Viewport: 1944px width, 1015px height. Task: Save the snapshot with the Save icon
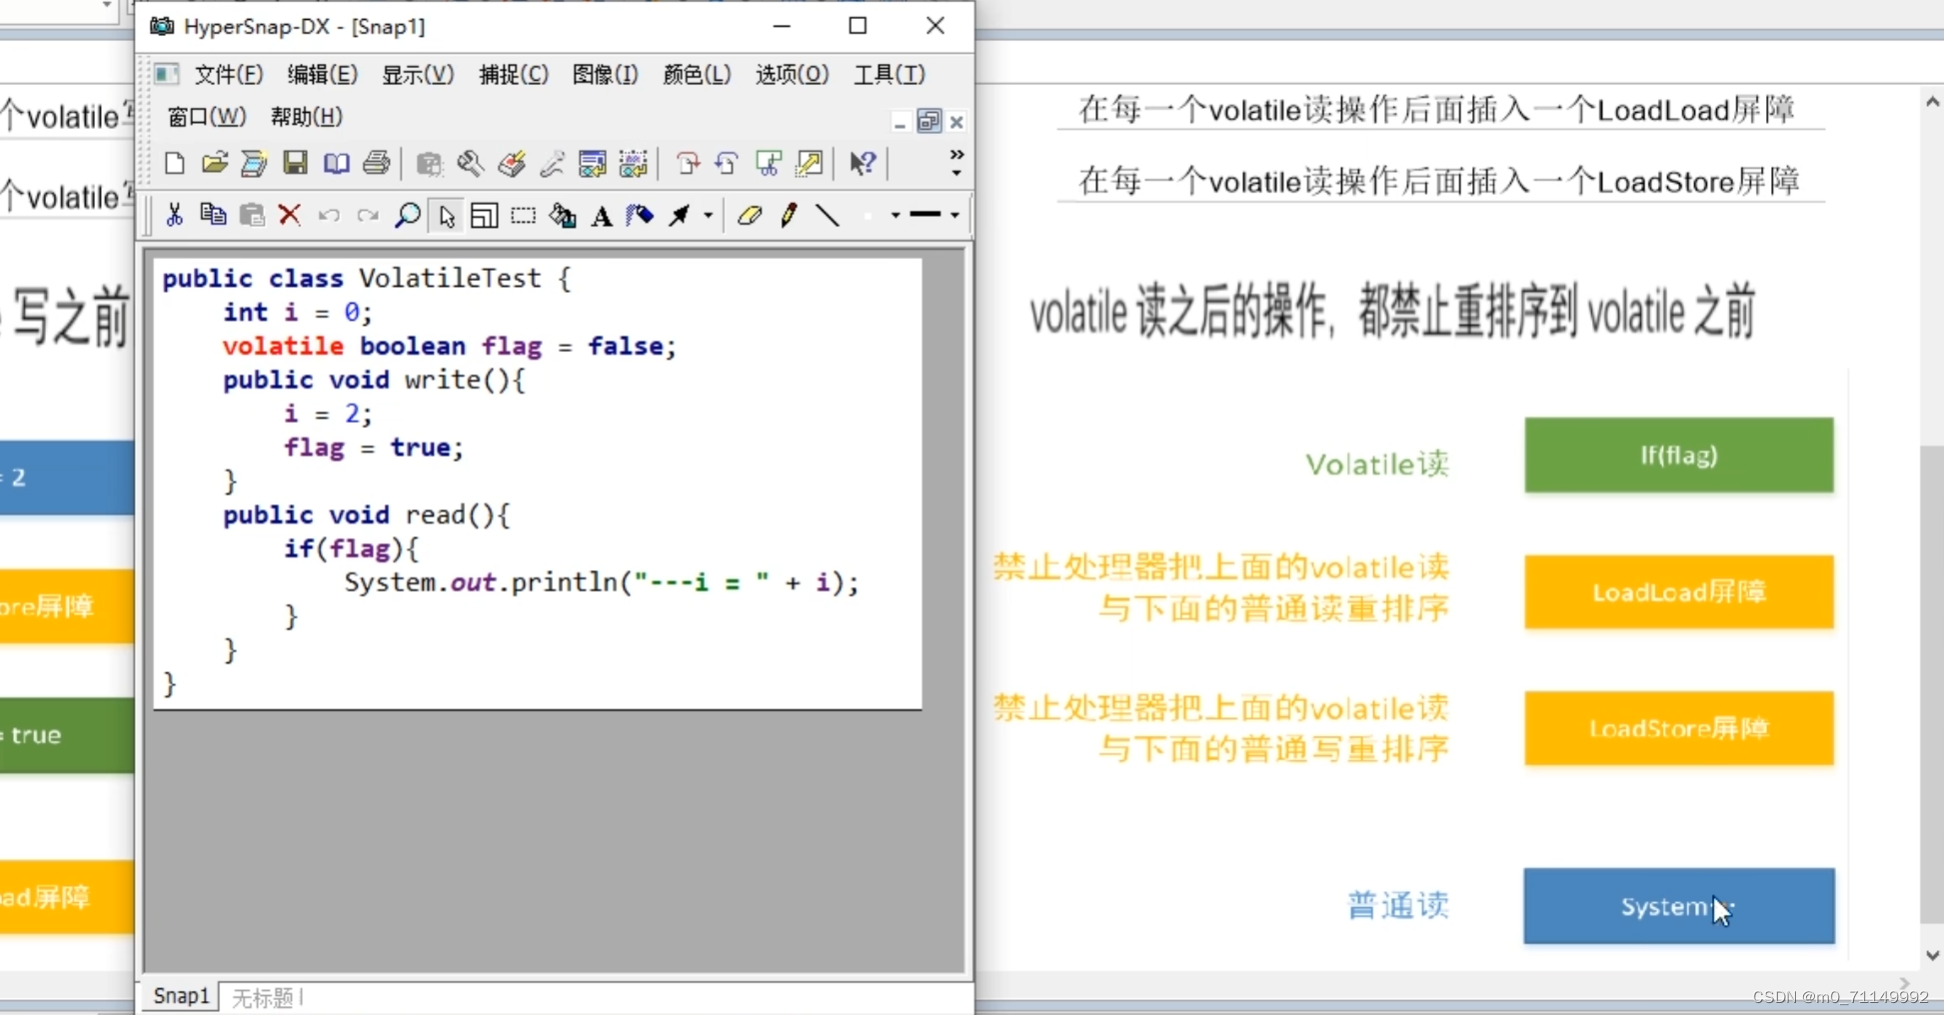tap(295, 163)
